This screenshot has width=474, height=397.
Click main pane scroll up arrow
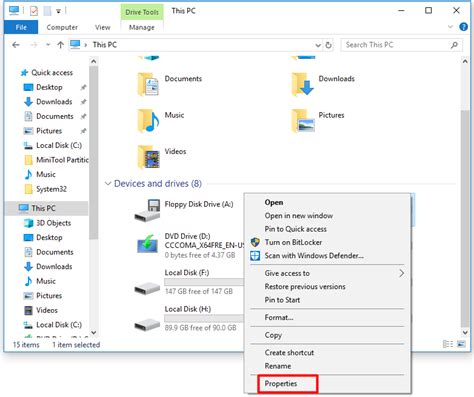pos(465,61)
